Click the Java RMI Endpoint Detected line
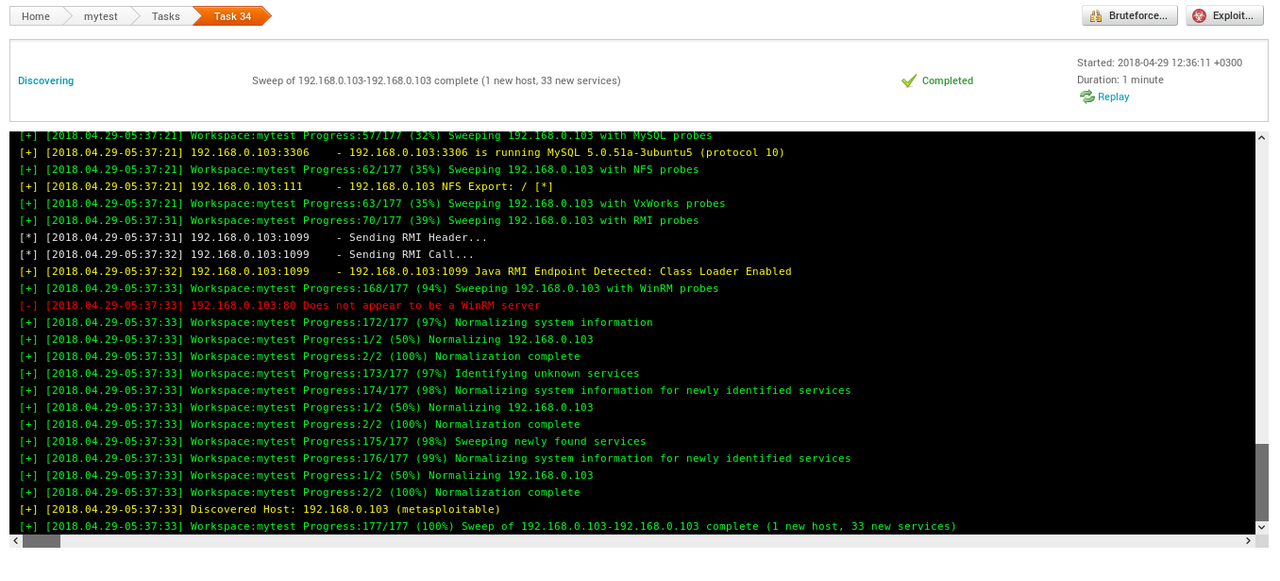Screen dimensions: 1280x581 pyautogui.click(x=405, y=272)
